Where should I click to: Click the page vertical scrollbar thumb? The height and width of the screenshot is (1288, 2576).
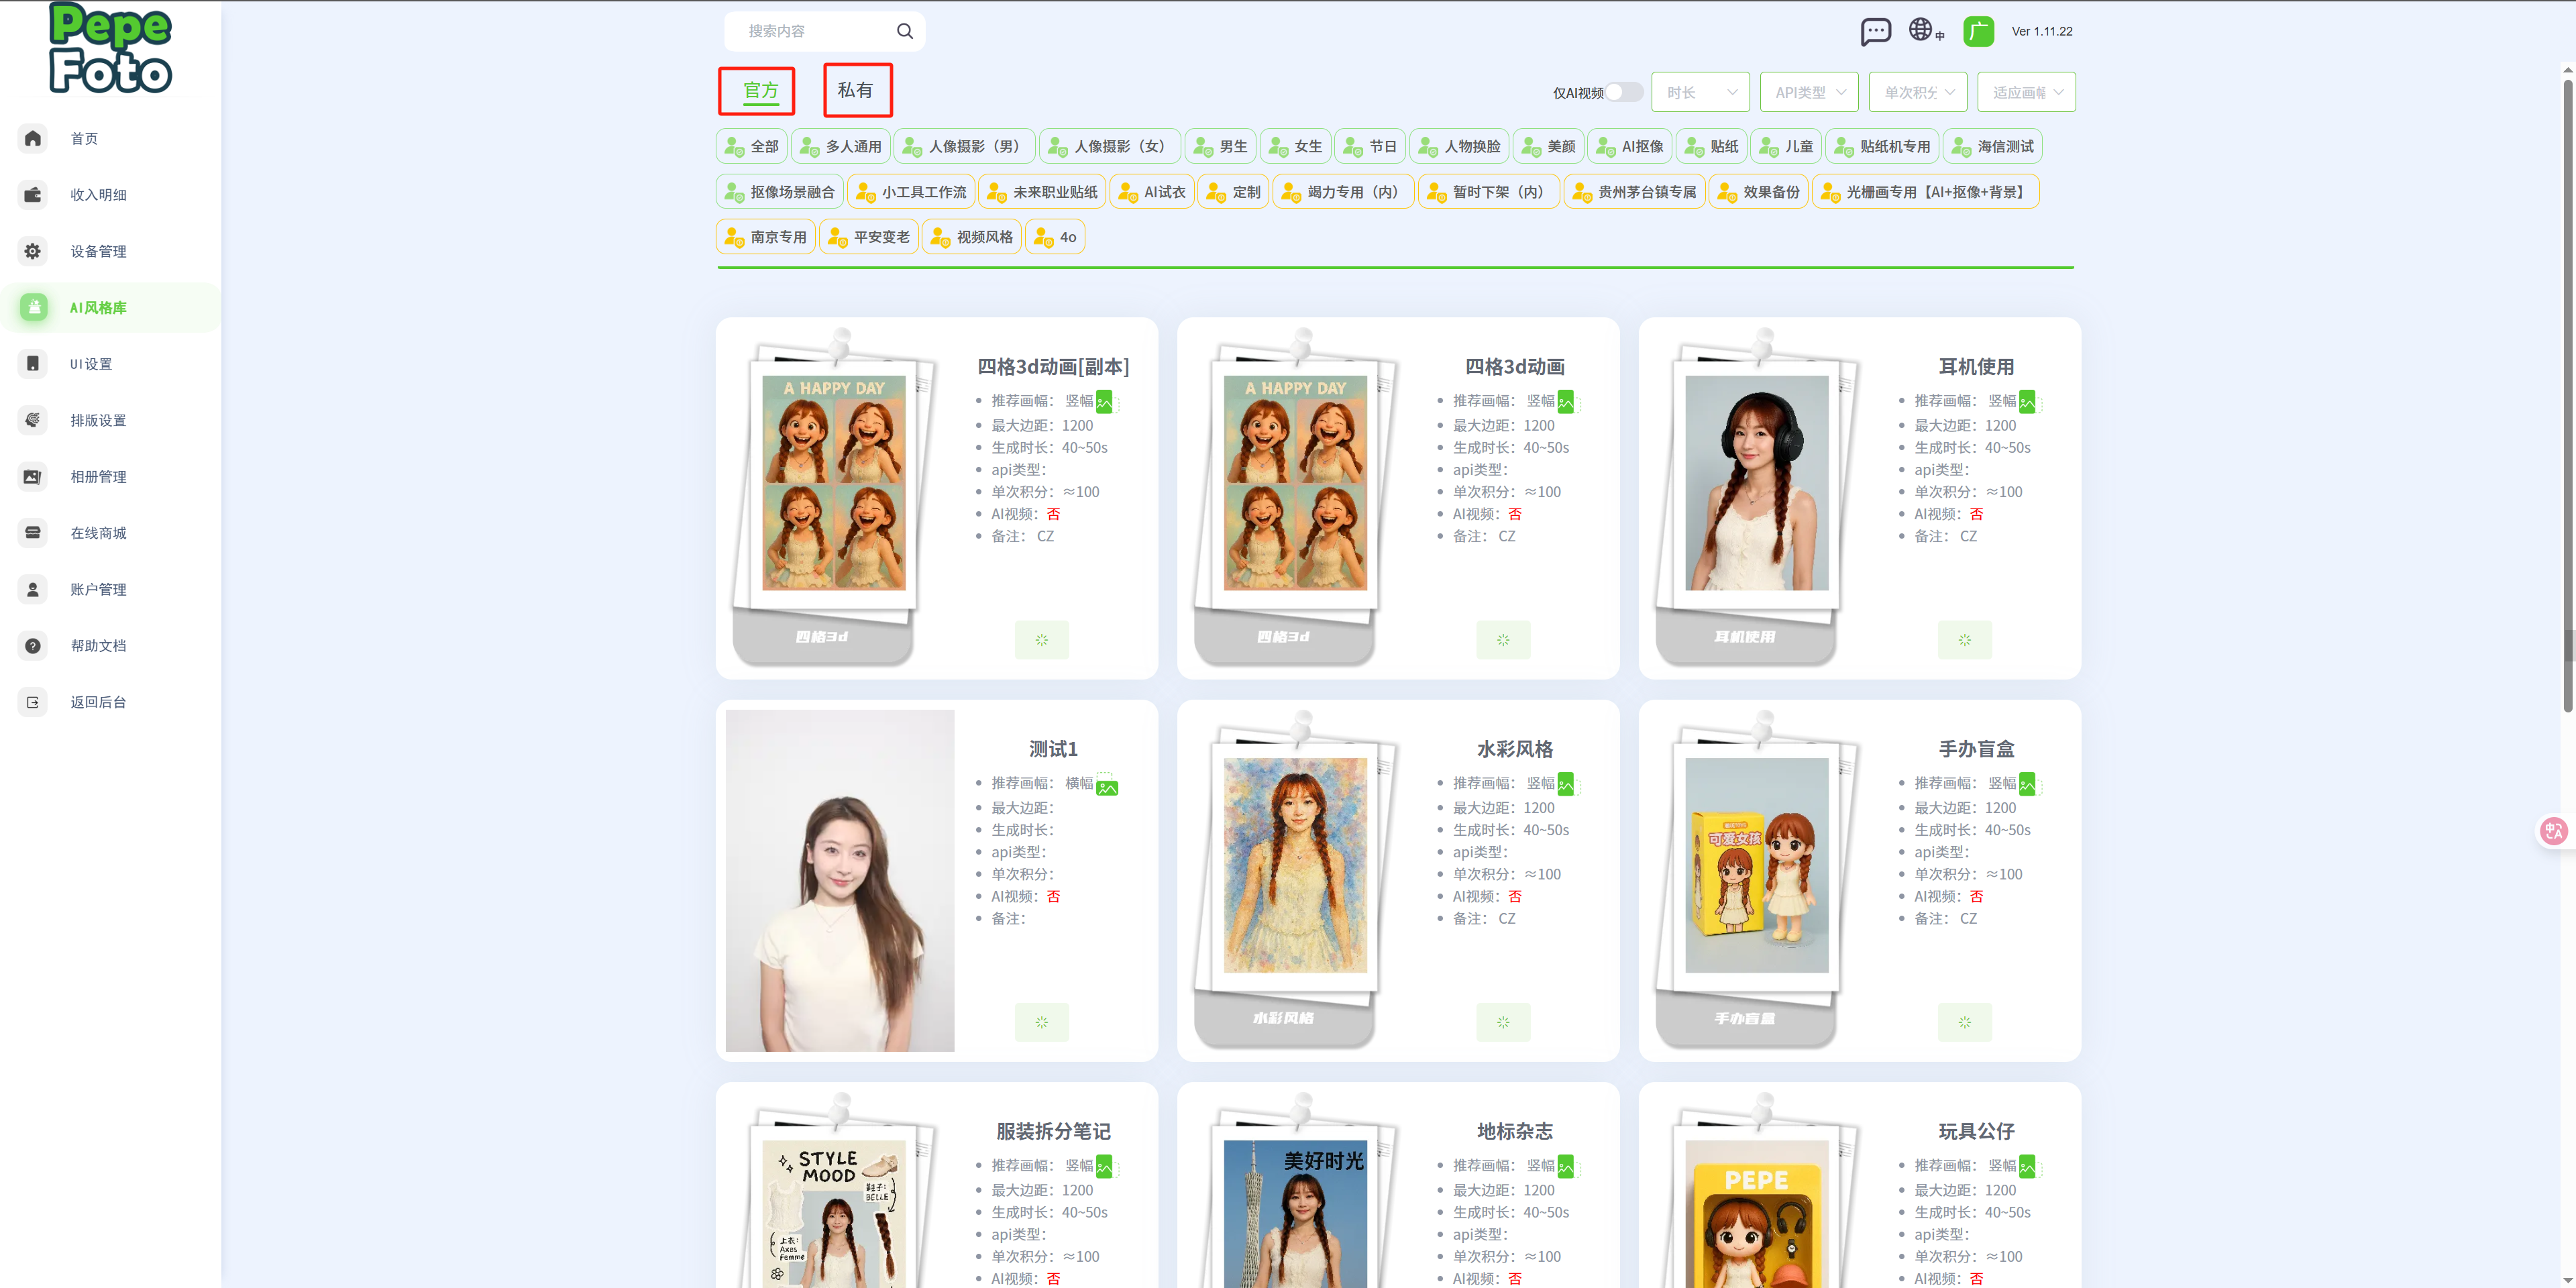coord(2567,395)
